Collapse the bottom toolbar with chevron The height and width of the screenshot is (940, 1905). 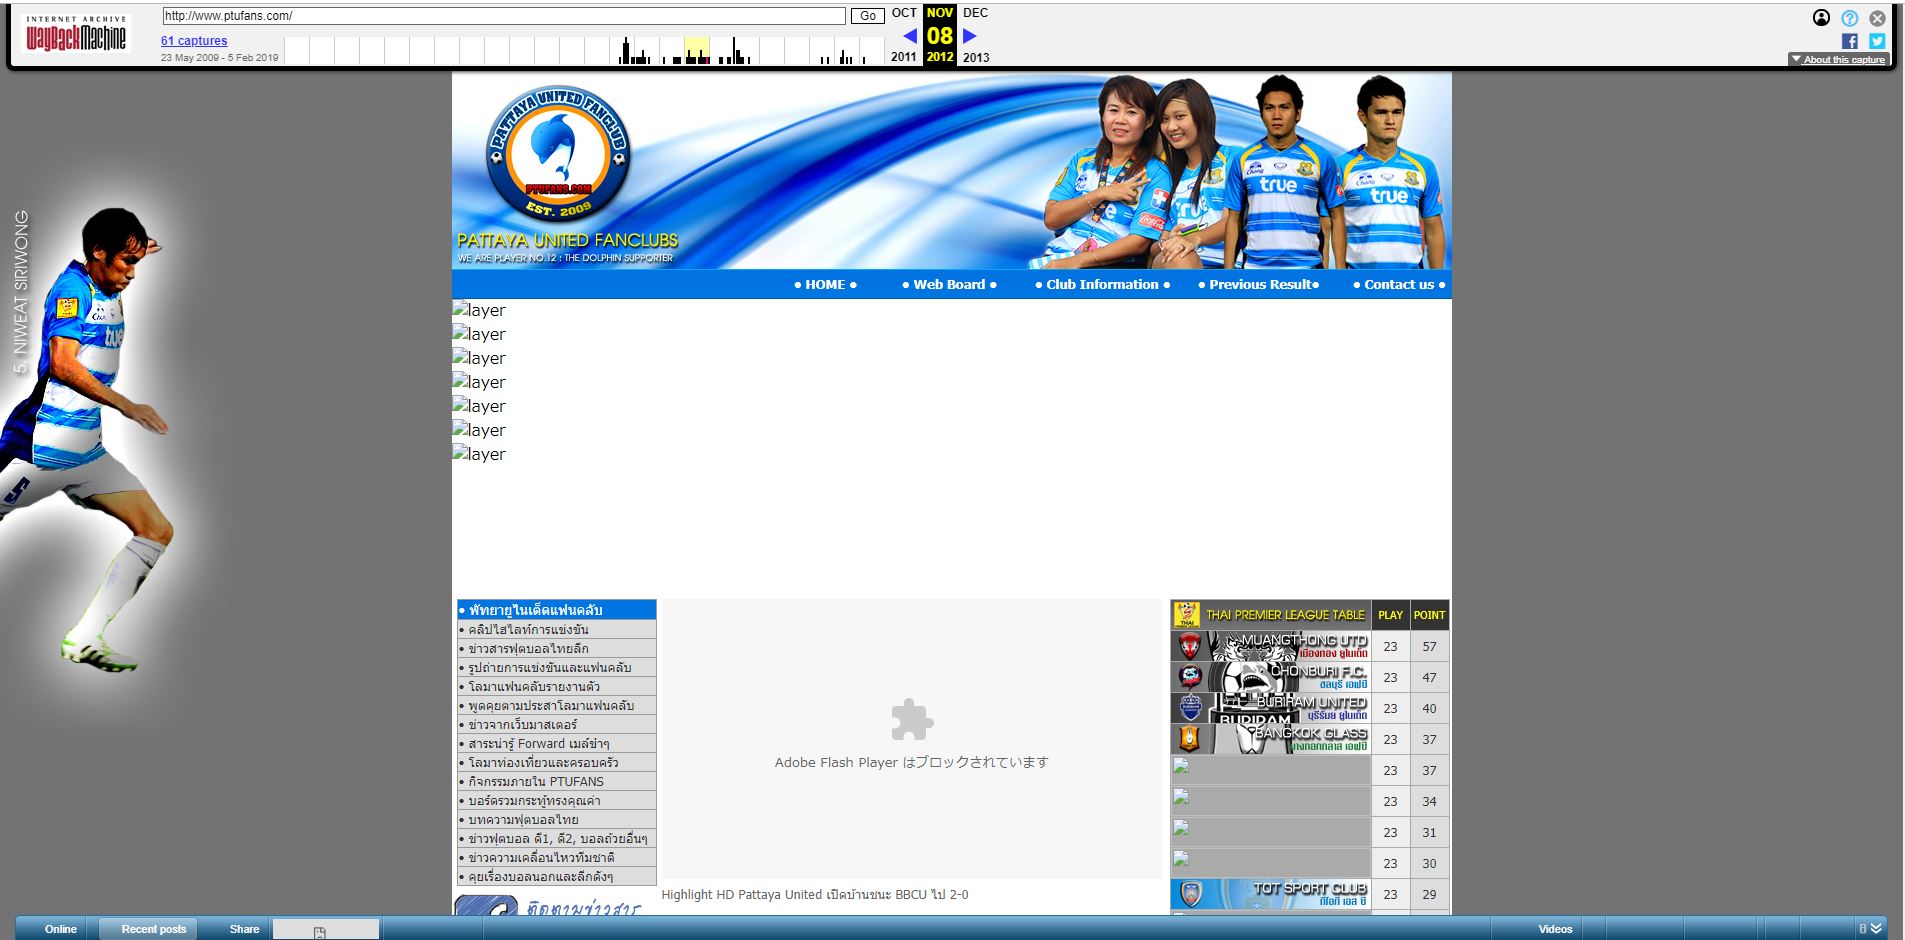(1876, 929)
